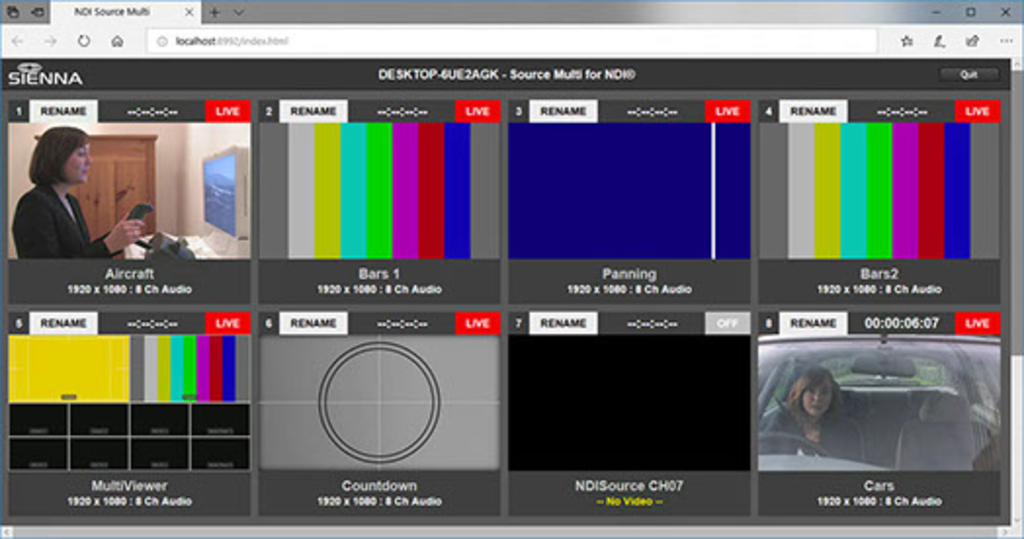Select the NDI Source Multi tab
Screen dimensions: 1024x539
click(x=123, y=12)
